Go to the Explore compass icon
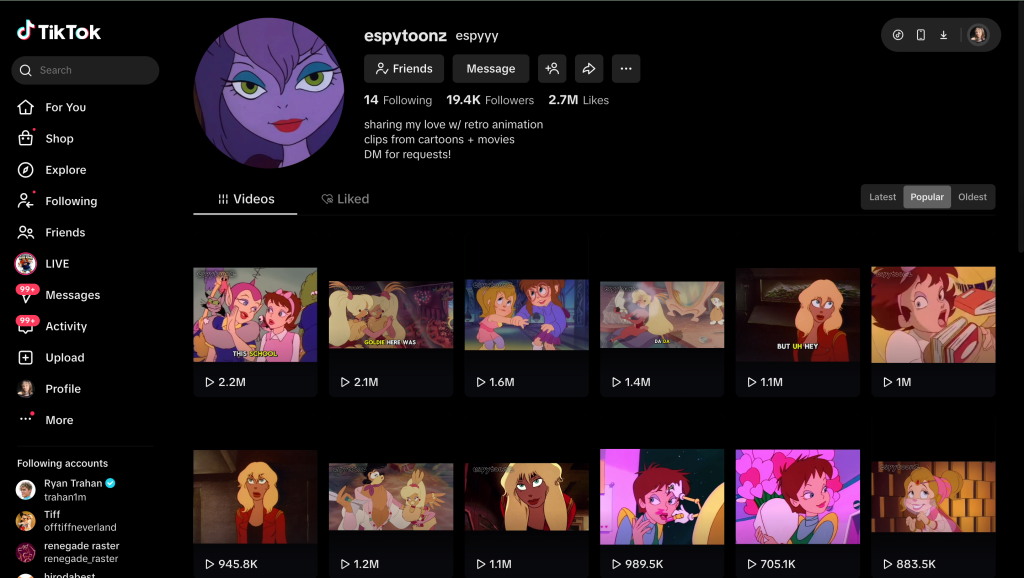Screen dimensions: 1024x578 click(x=26, y=170)
